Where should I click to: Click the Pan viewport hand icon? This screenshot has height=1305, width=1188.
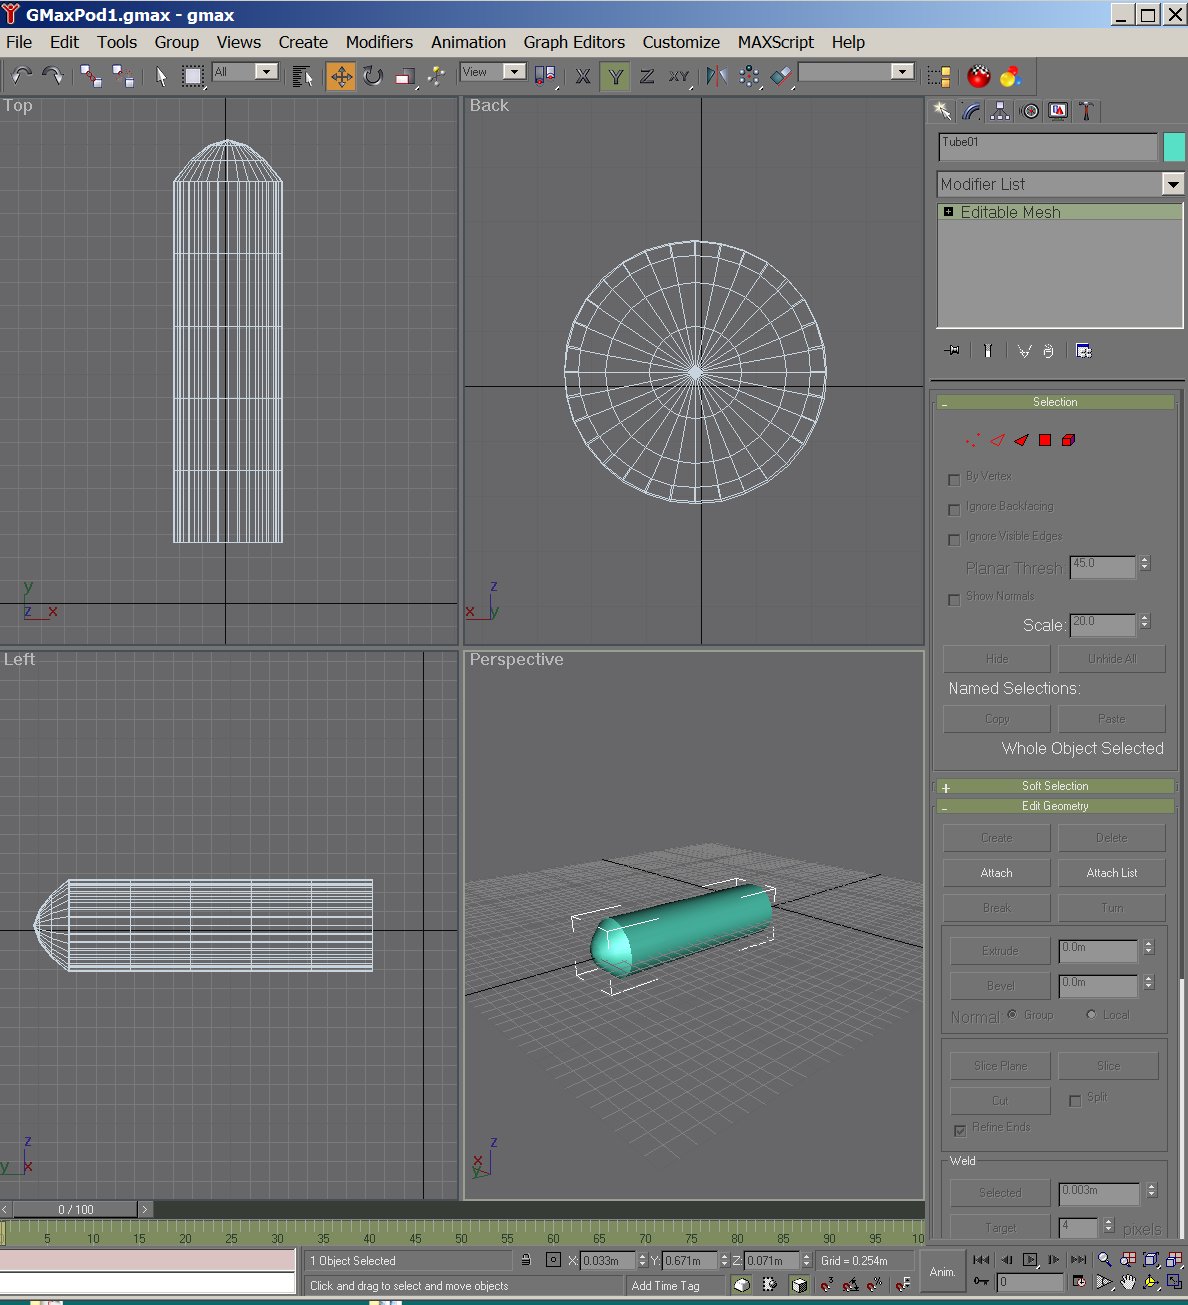[x=1128, y=1282]
